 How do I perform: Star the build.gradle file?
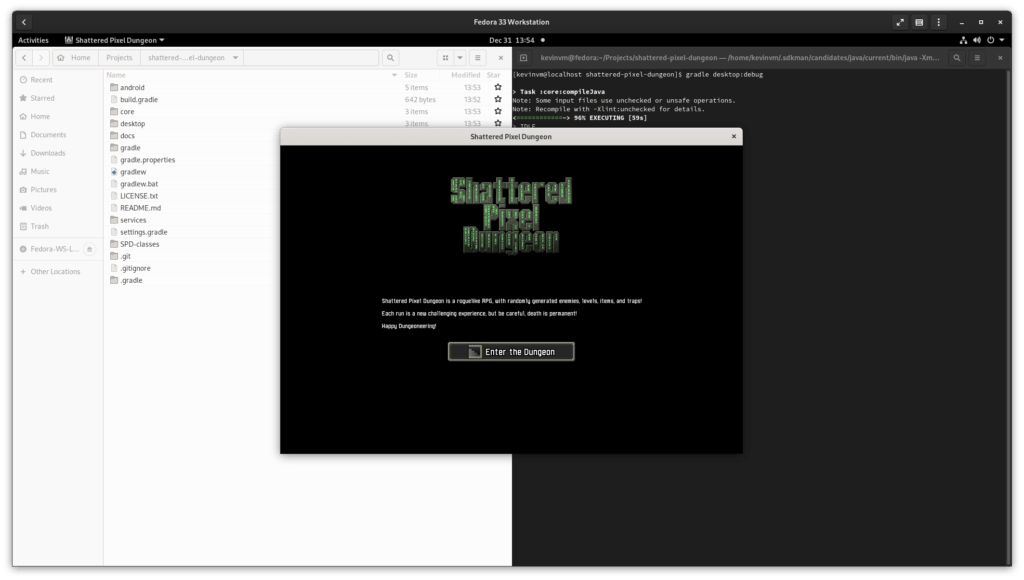point(498,99)
